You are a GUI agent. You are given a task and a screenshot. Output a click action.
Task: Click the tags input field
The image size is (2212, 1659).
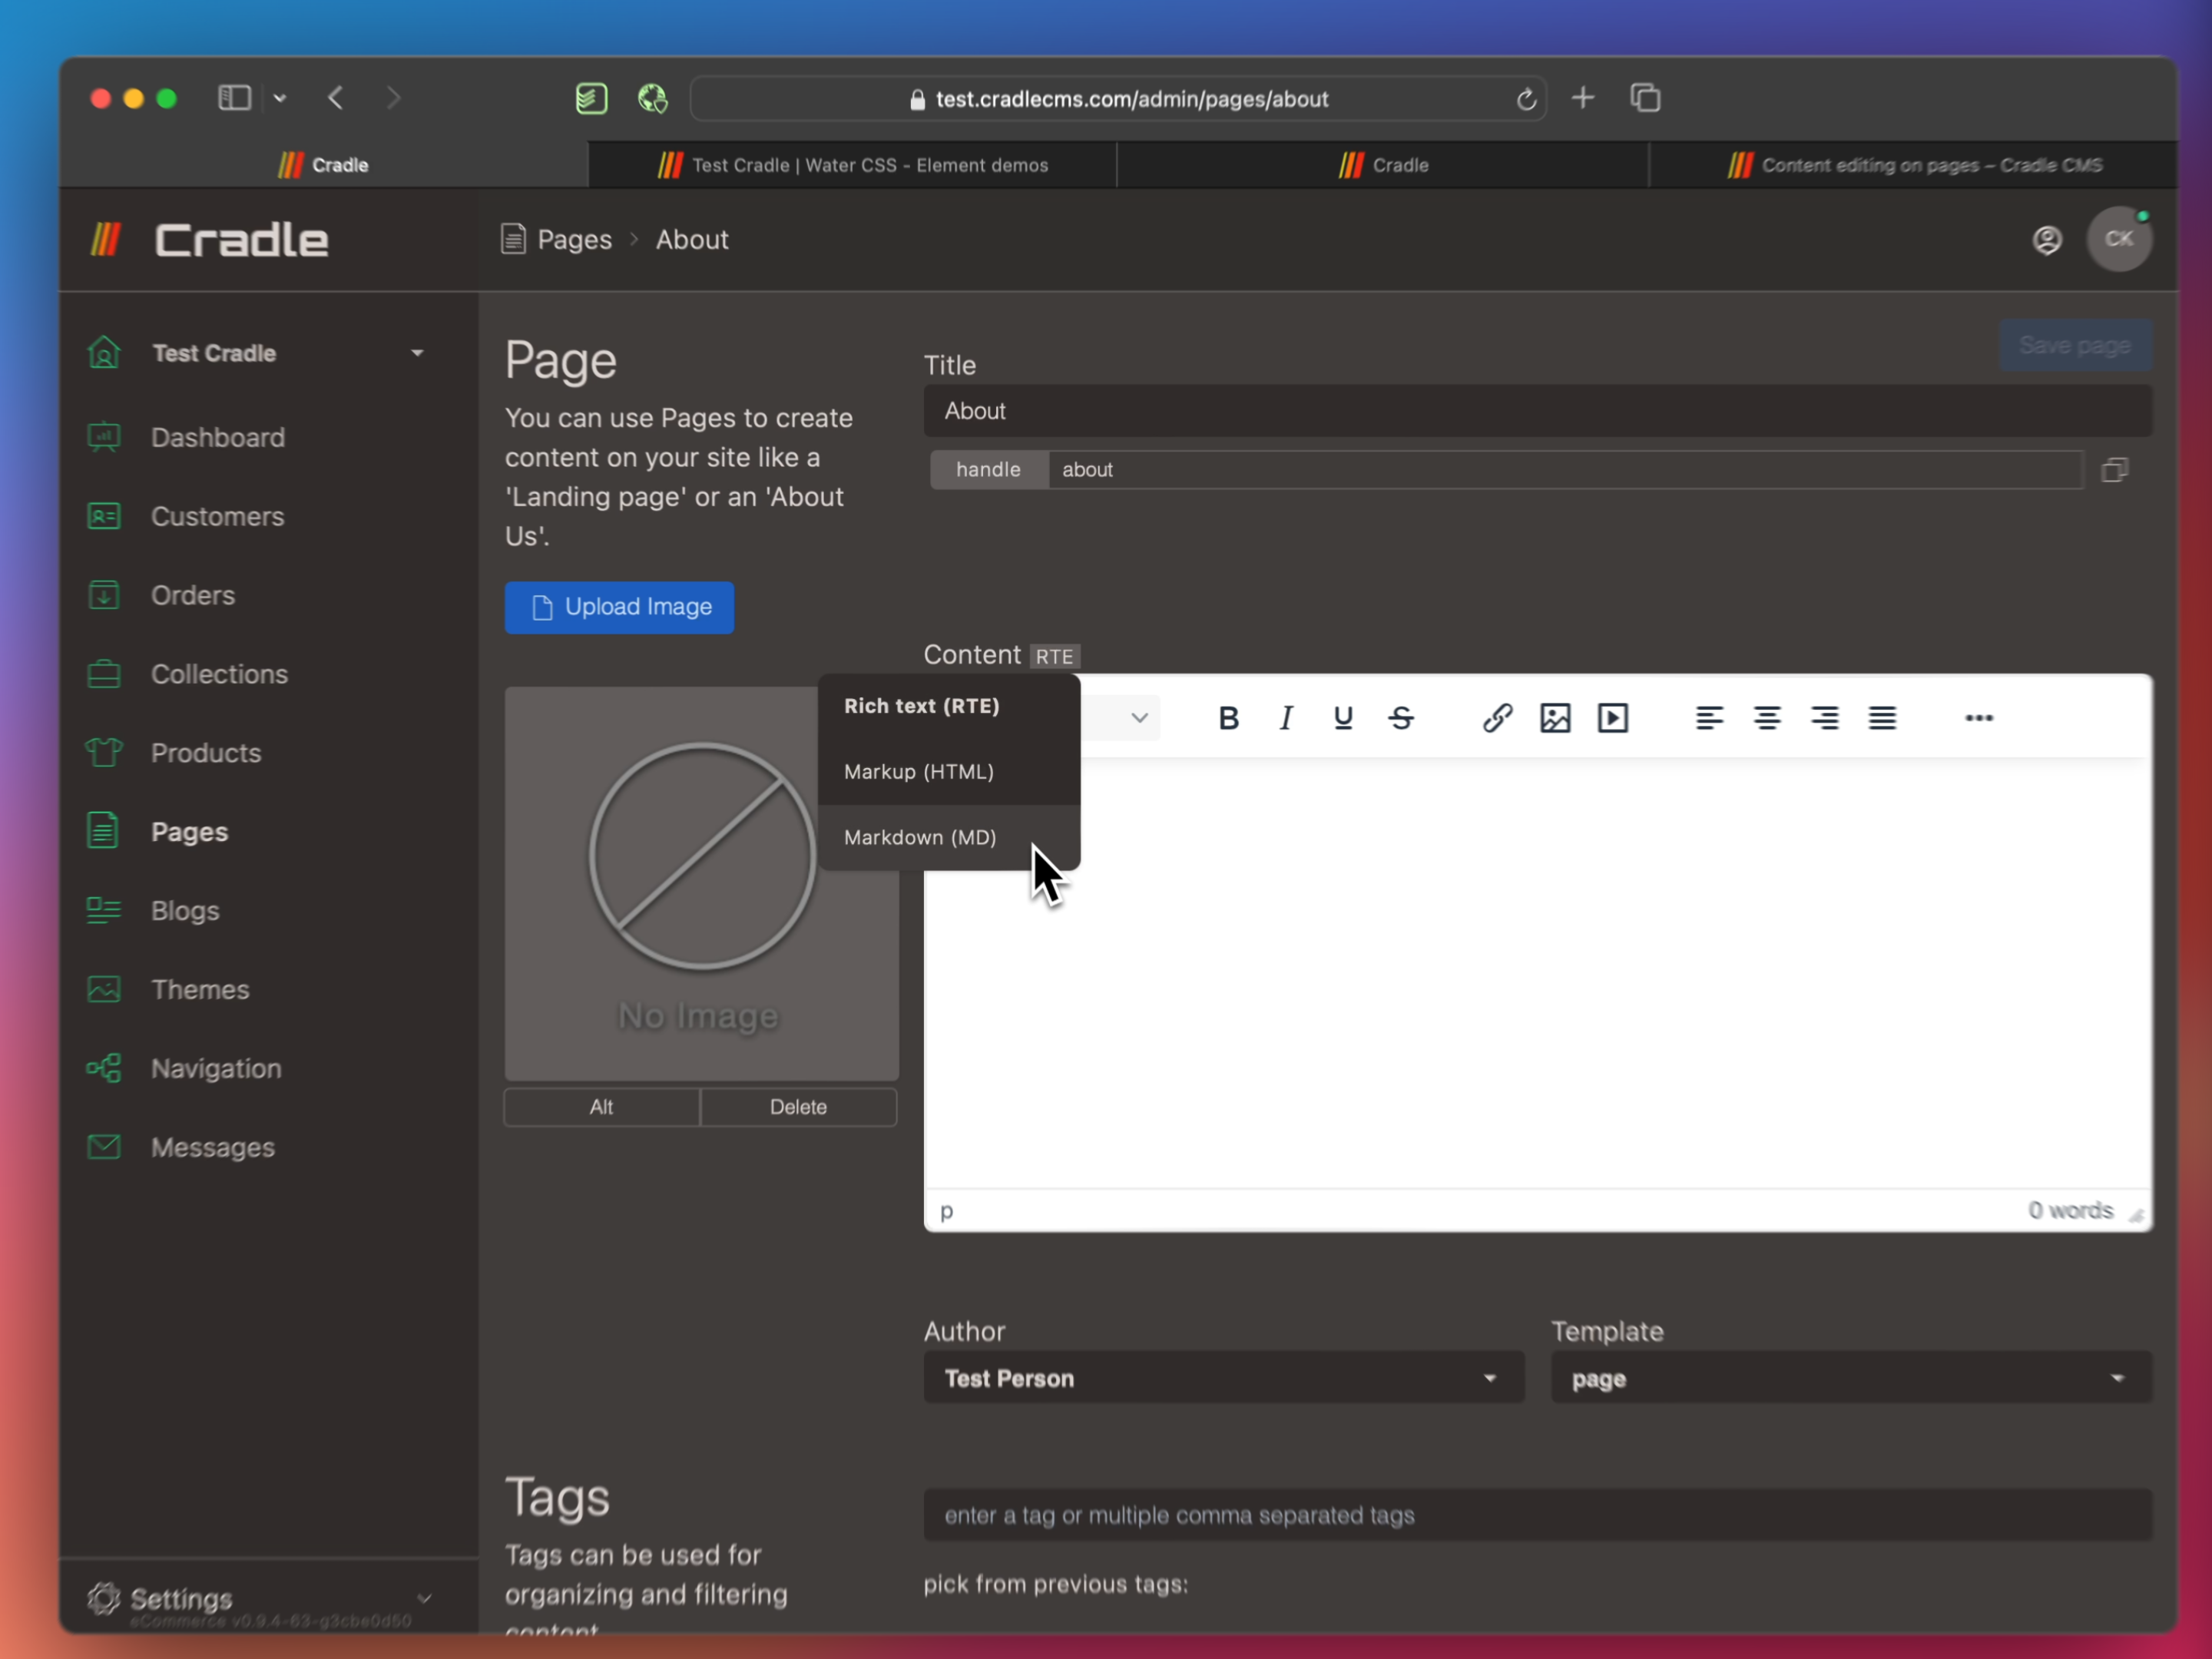[x=1538, y=1515]
